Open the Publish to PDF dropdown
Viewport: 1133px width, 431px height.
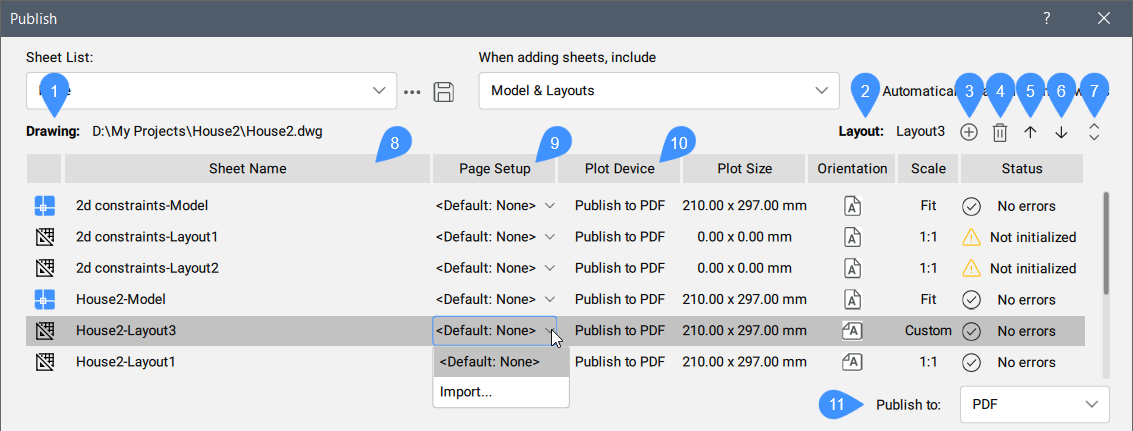[1034, 404]
